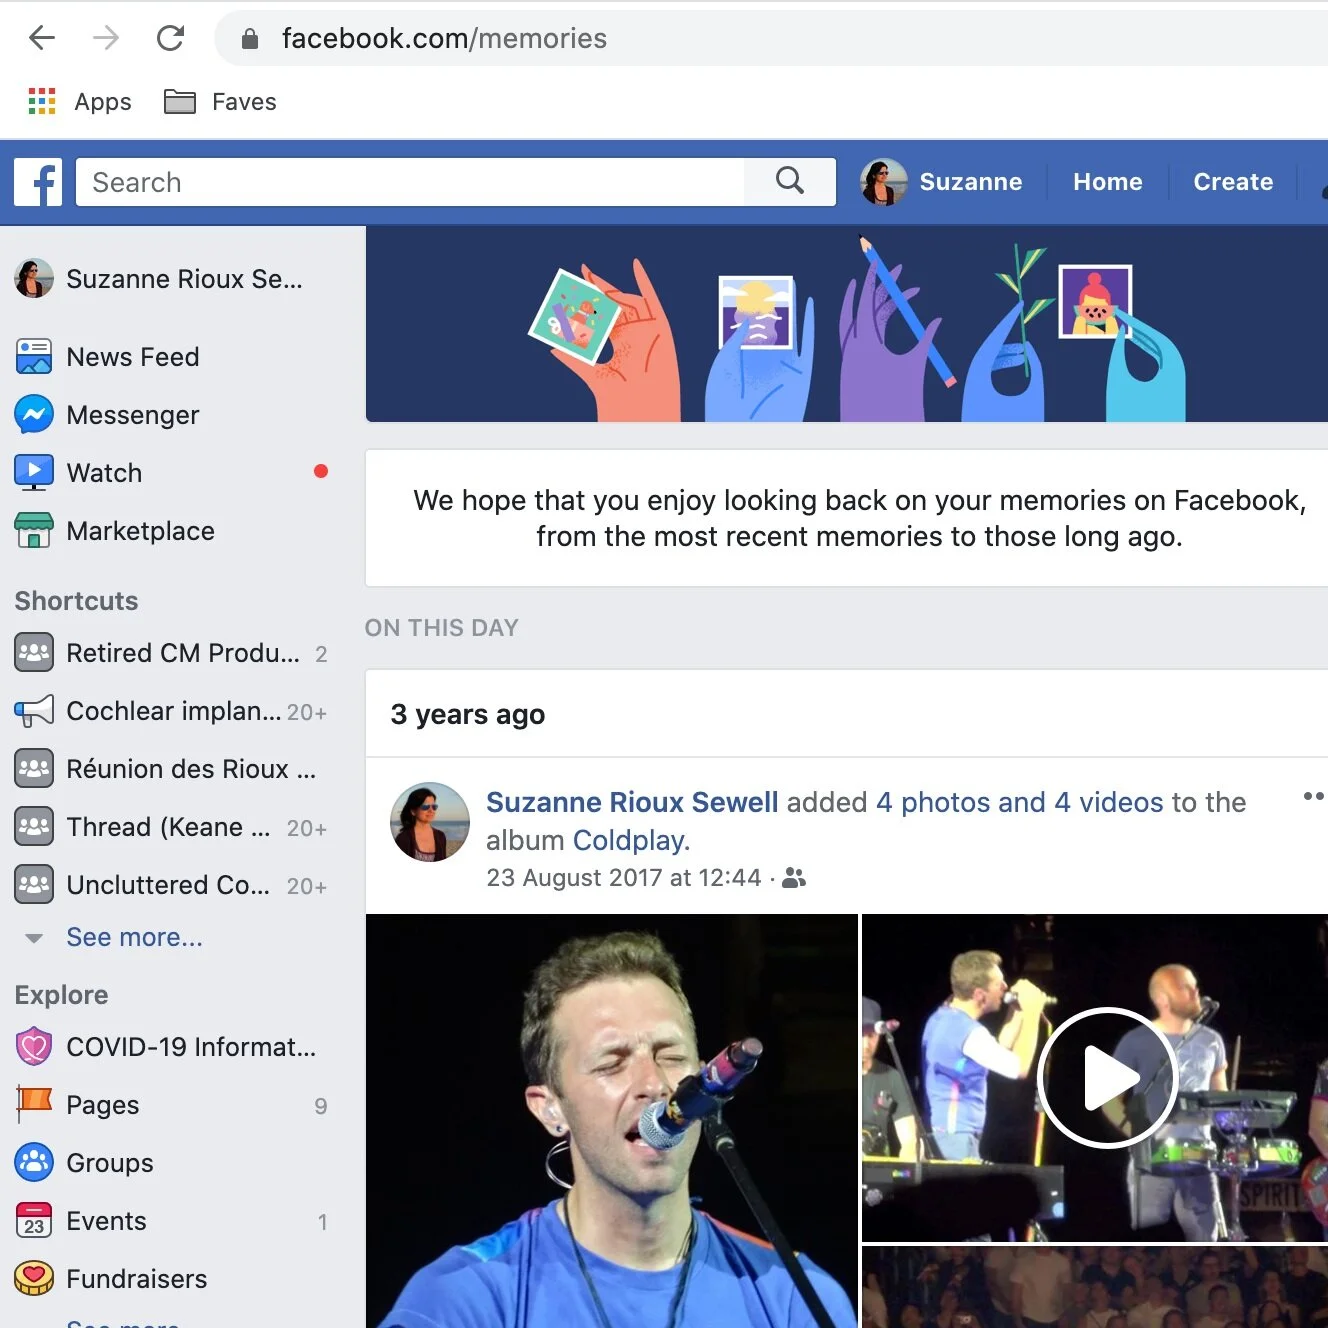Click the Watch red notification dot
This screenshot has width=1328, height=1328.
321,471
